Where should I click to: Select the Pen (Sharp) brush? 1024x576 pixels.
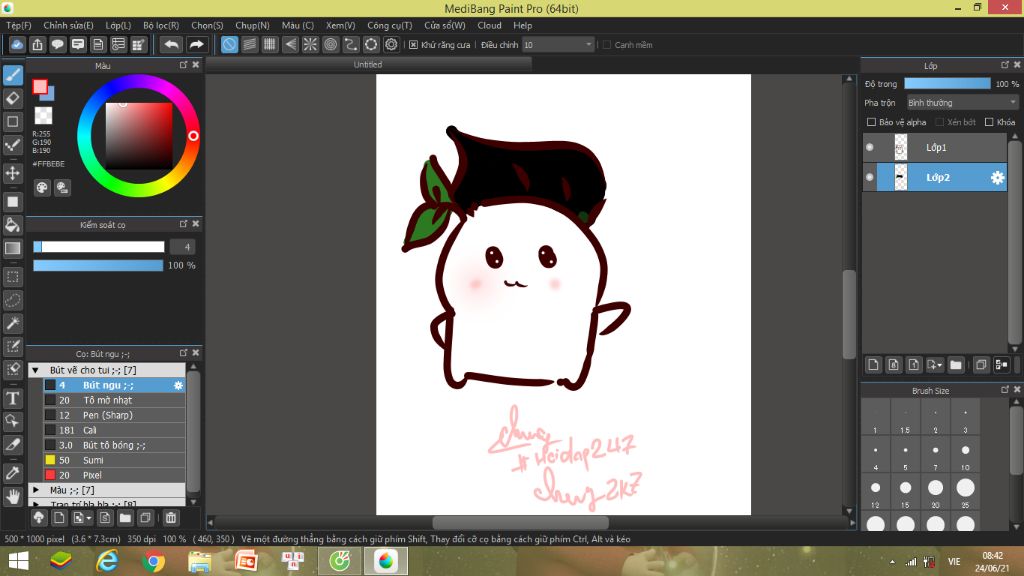114,415
